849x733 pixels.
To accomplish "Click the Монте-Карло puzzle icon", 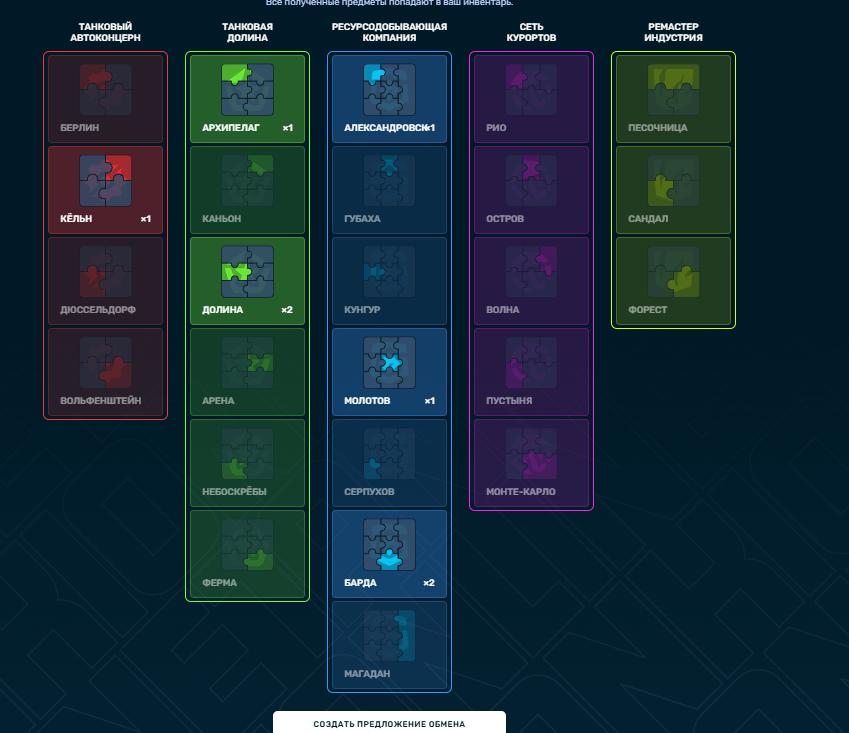I will (531, 453).
